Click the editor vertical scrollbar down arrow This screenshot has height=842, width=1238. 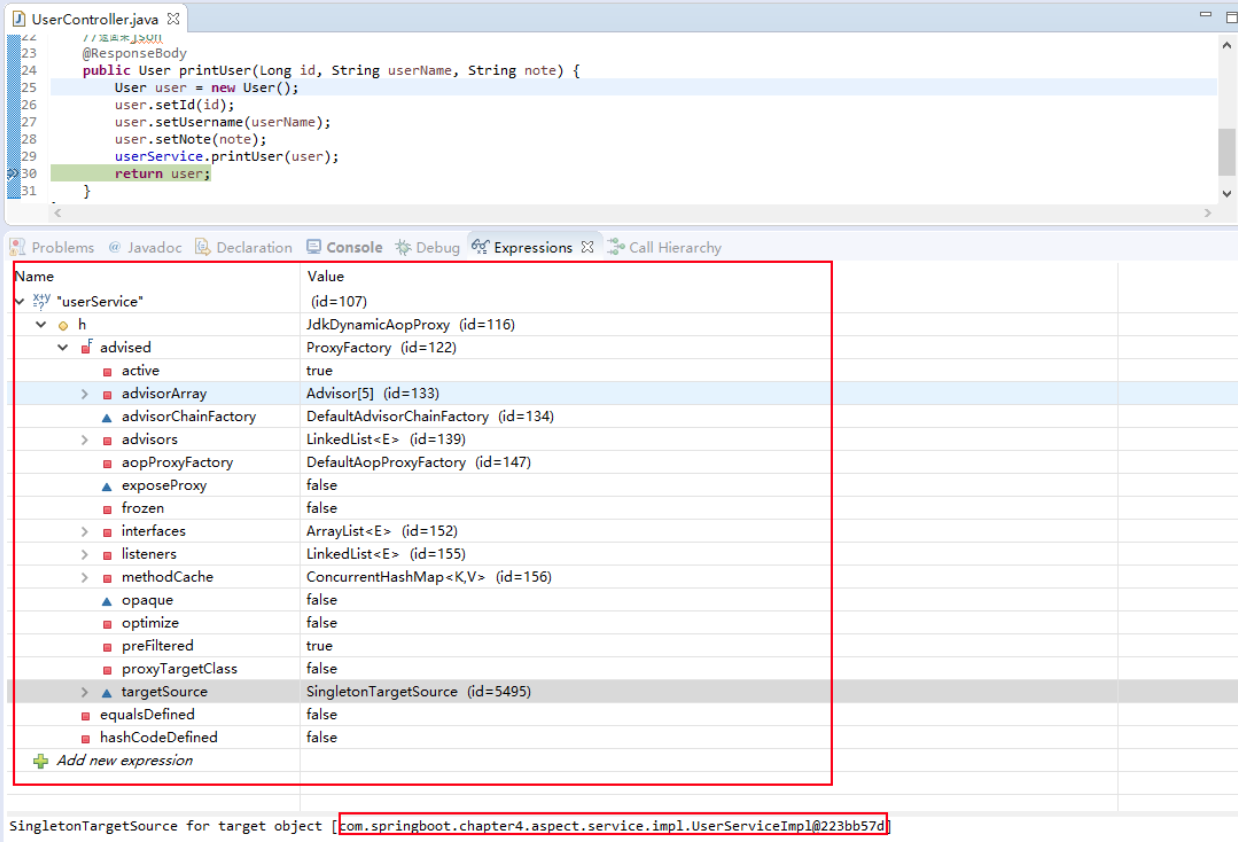(x=1227, y=193)
